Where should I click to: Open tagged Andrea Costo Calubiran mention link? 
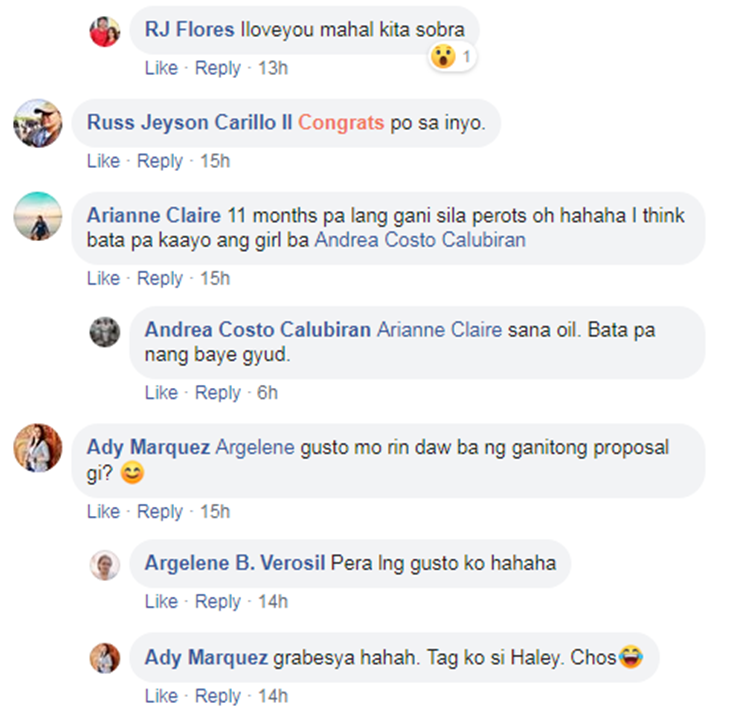[x=420, y=240]
